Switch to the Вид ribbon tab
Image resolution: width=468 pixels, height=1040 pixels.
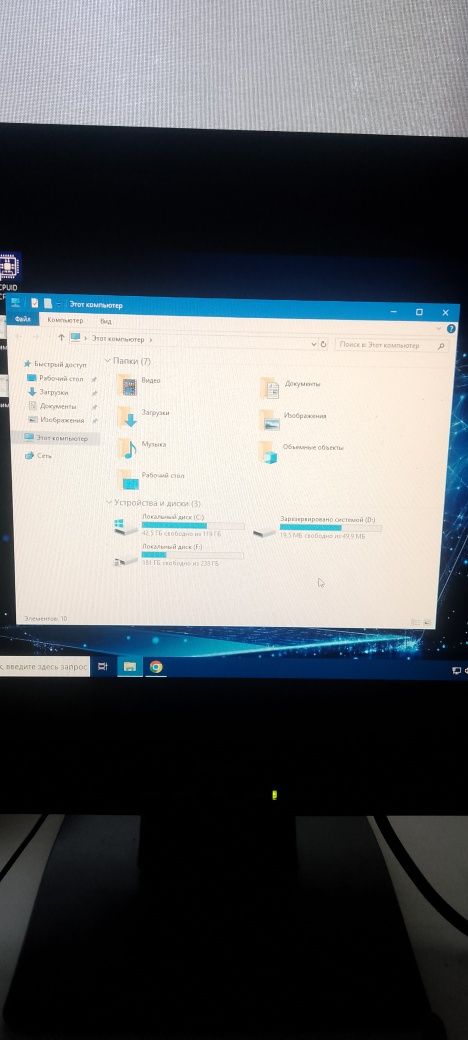click(105, 321)
